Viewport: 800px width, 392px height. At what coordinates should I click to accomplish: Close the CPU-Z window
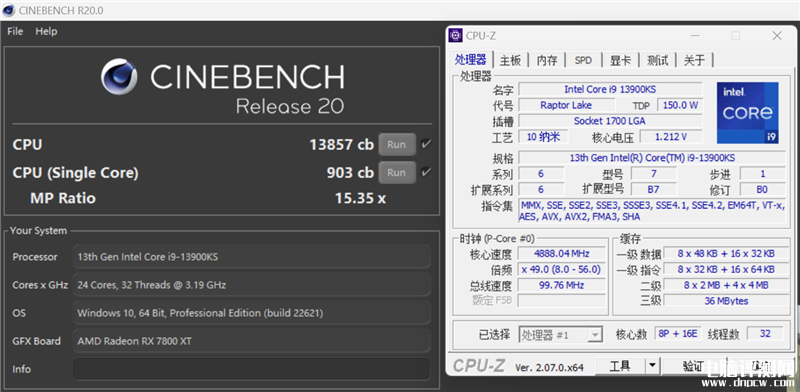point(777,35)
